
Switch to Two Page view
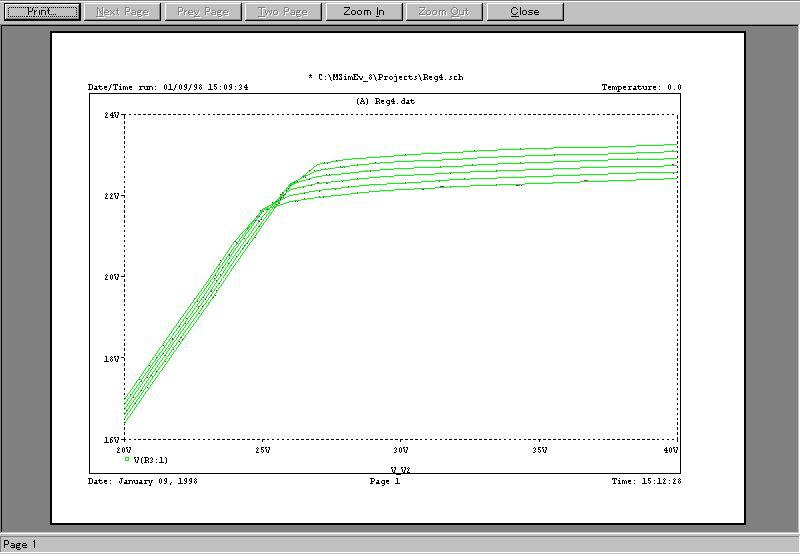point(281,12)
